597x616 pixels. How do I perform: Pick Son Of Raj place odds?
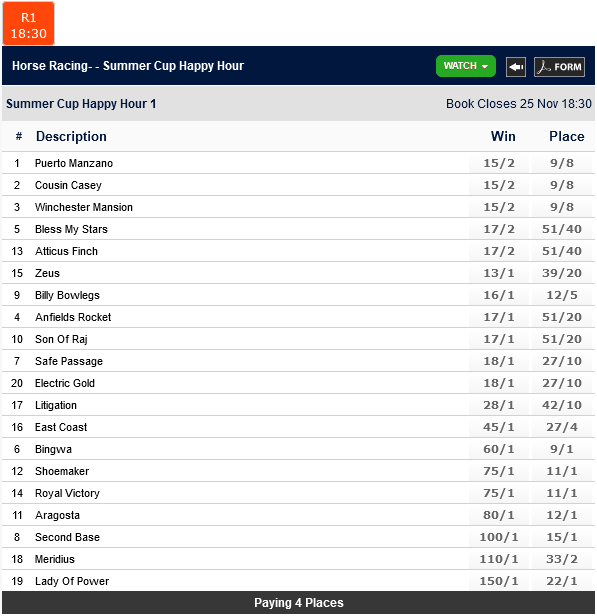click(x=561, y=339)
